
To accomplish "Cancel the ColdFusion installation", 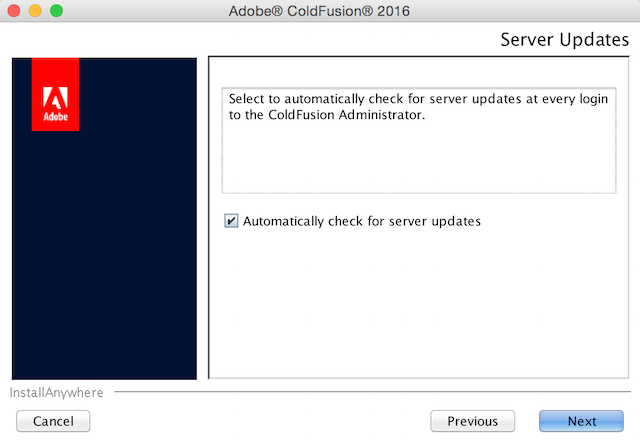I will (x=53, y=421).
